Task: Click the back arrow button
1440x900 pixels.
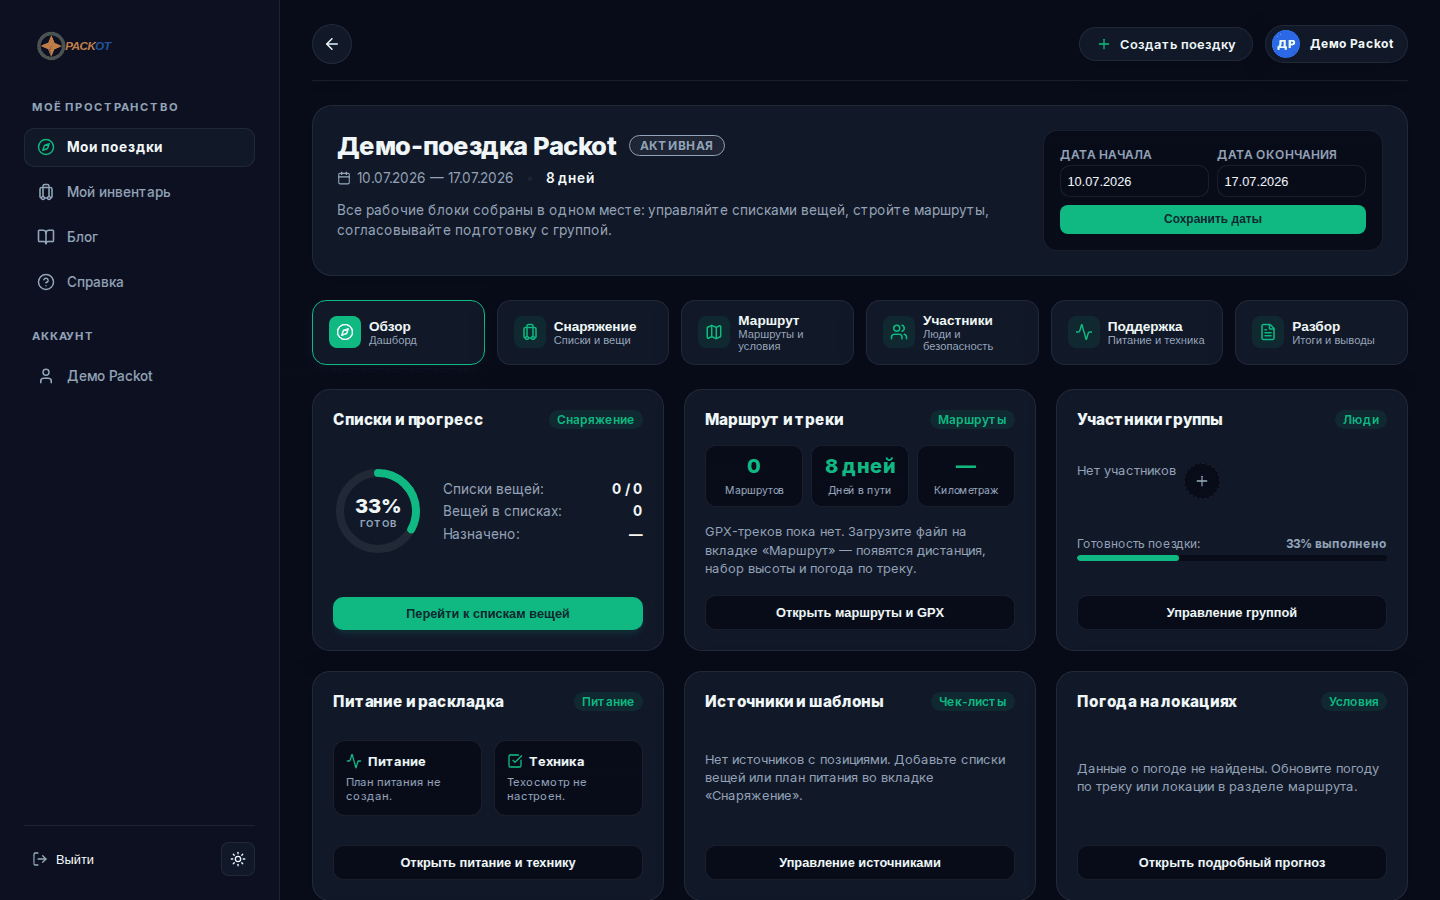Action: [332, 44]
